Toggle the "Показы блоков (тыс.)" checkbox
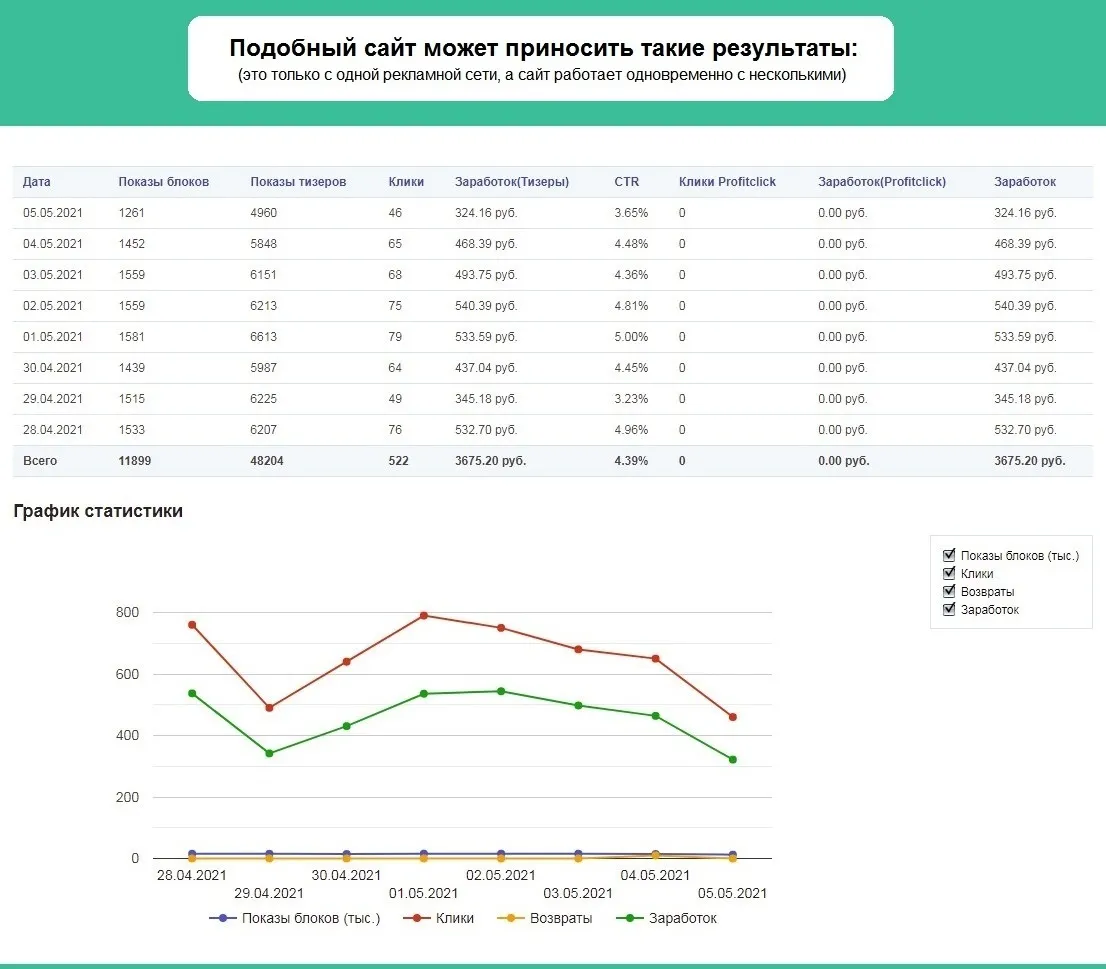This screenshot has height=969, width=1106. tap(949, 555)
